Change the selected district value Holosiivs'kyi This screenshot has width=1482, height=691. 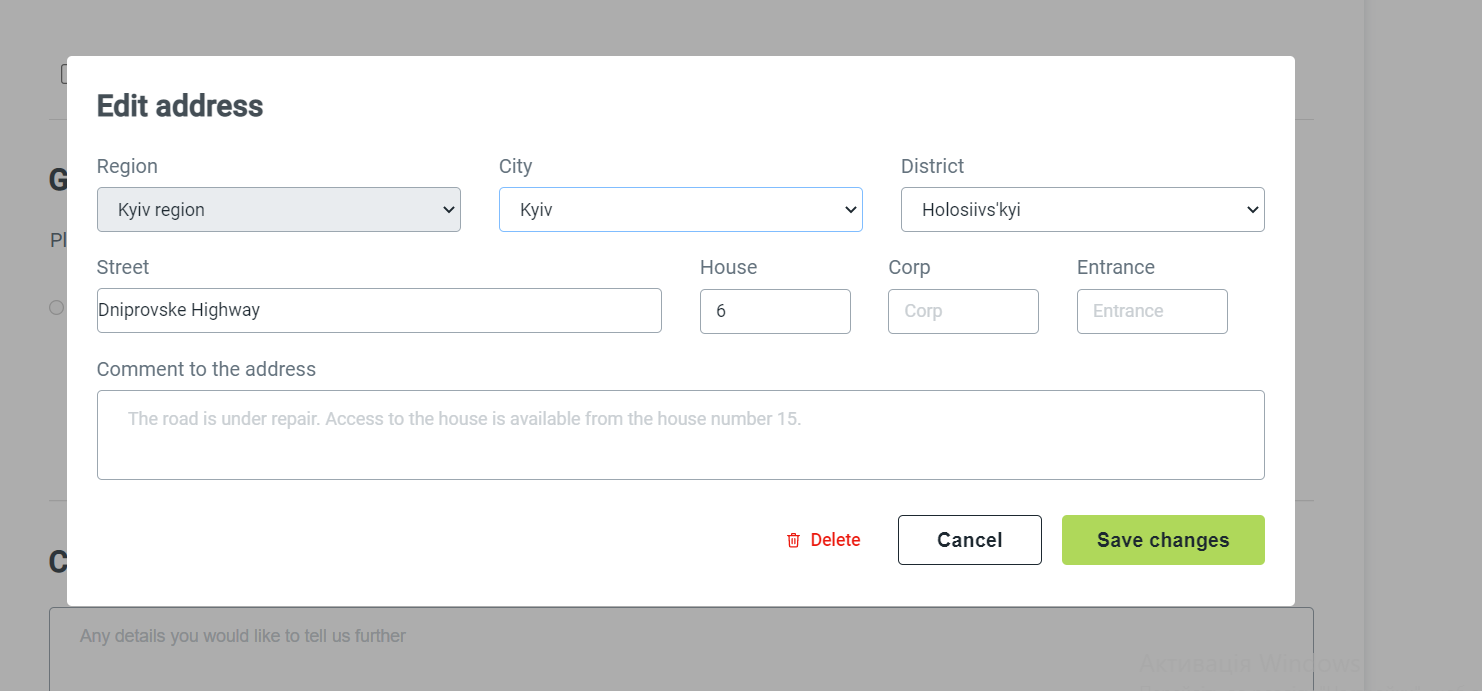[1083, 209]
